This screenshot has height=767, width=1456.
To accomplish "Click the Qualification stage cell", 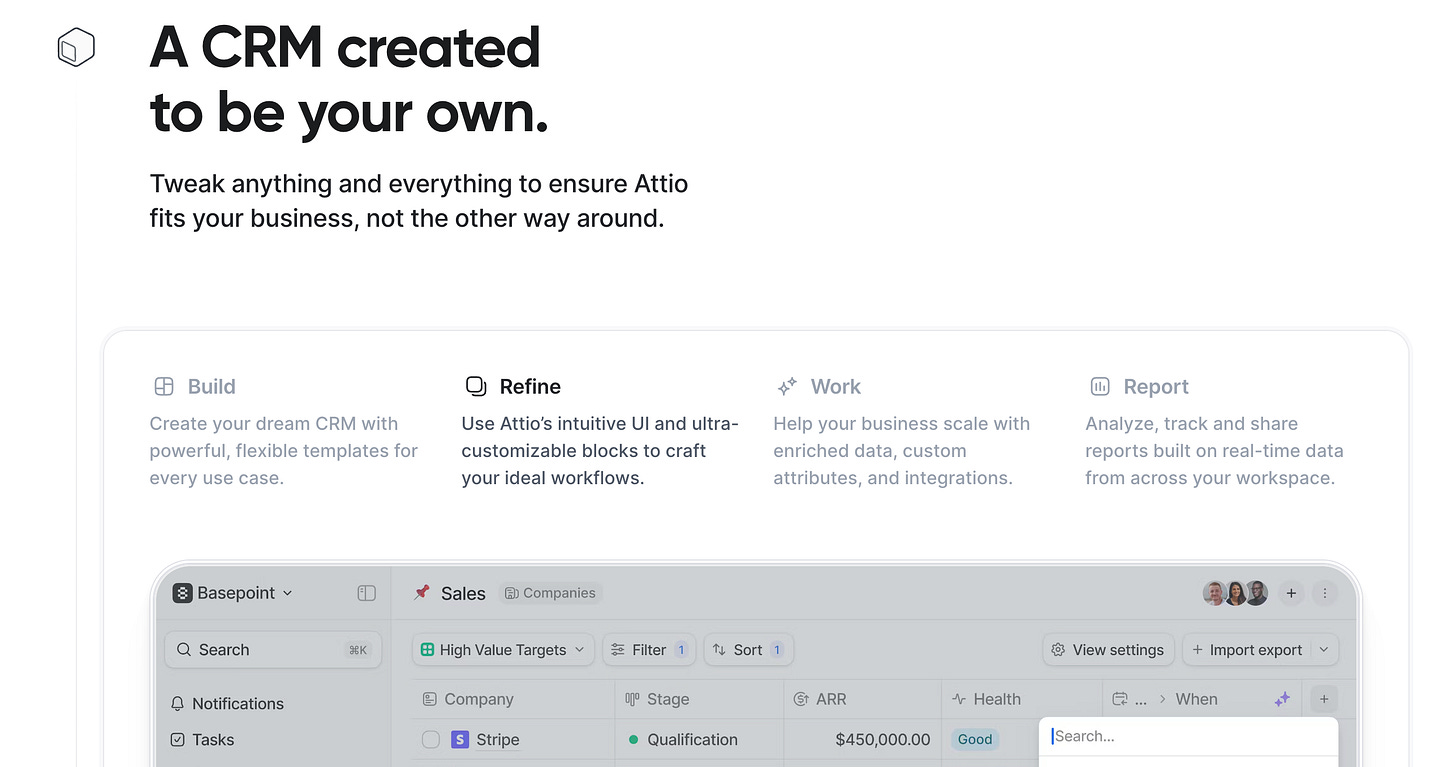I will 699,740.
